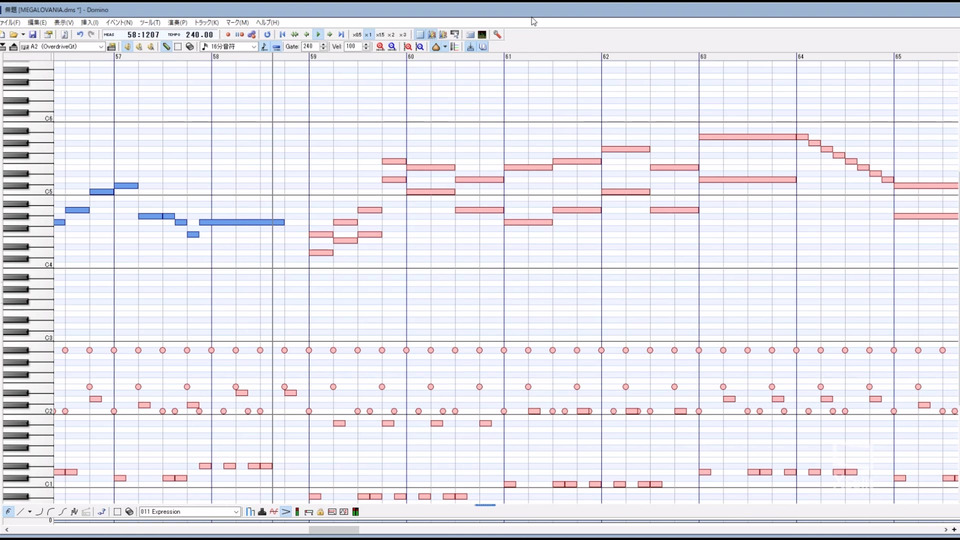
Task: Click the Gate input field showing 240
Action: coord(310,47)
